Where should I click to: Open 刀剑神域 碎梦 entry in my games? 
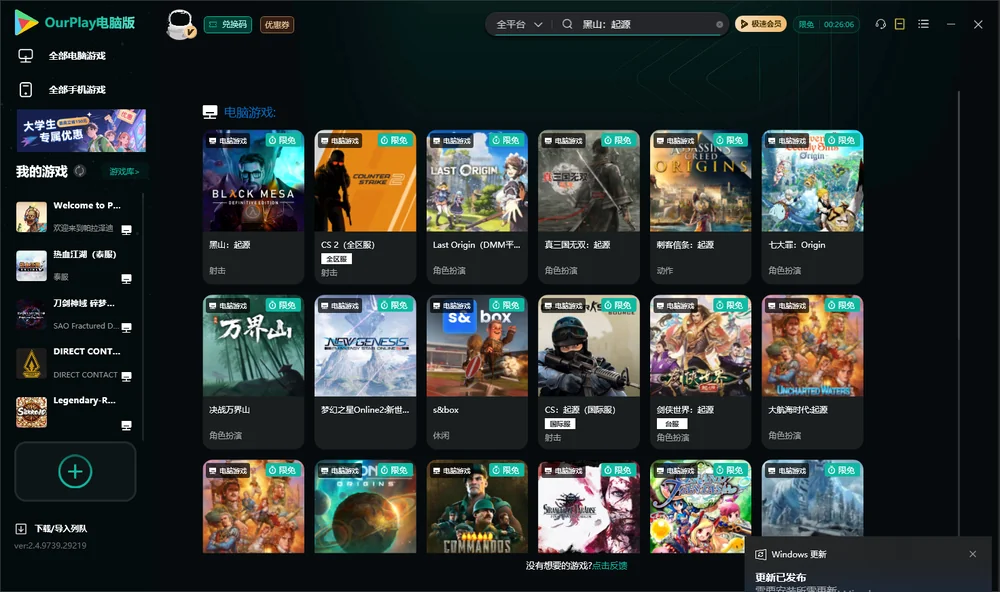pos(75,314)
